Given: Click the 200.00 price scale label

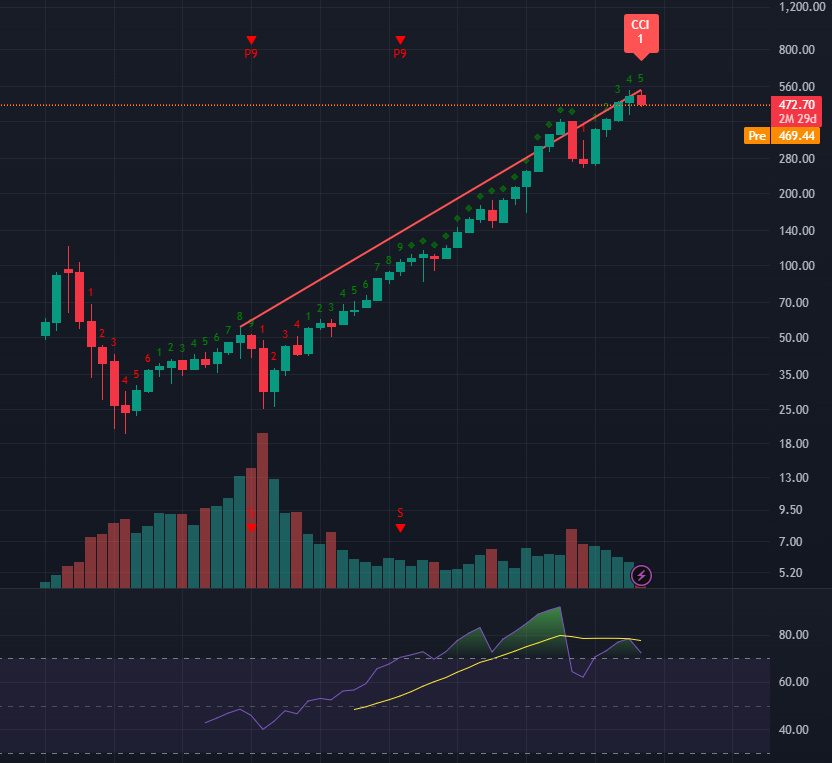Looking at the screenshot, I should (796, 194).
